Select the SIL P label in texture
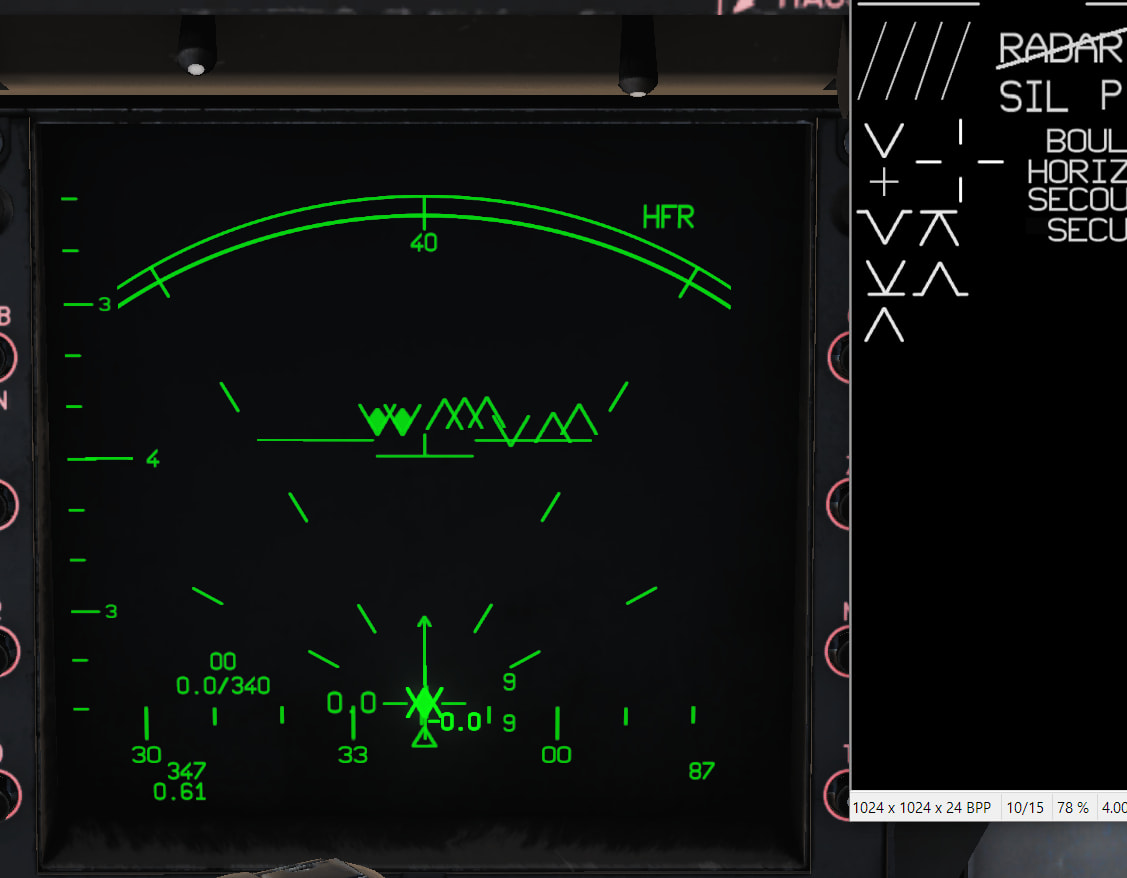This screenshot has height=878, width=1127. click(x=1060, y=97)
